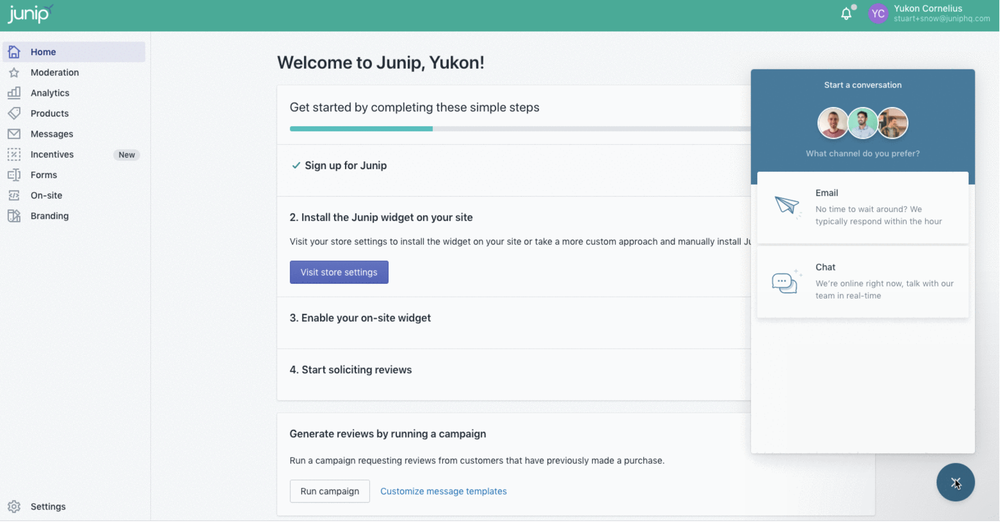Viewport: 1000px width, 522px height.
Task: Open Customize message templates link
Action: click(x=443, y=491)
